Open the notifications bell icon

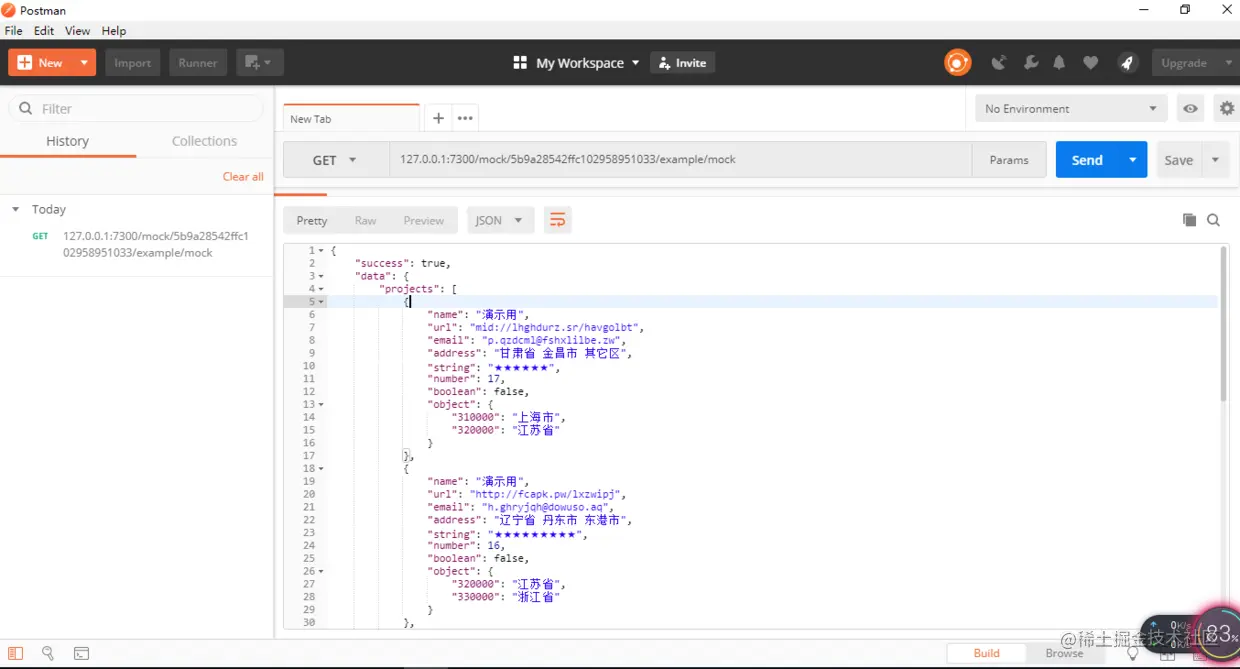(1059, 63)
